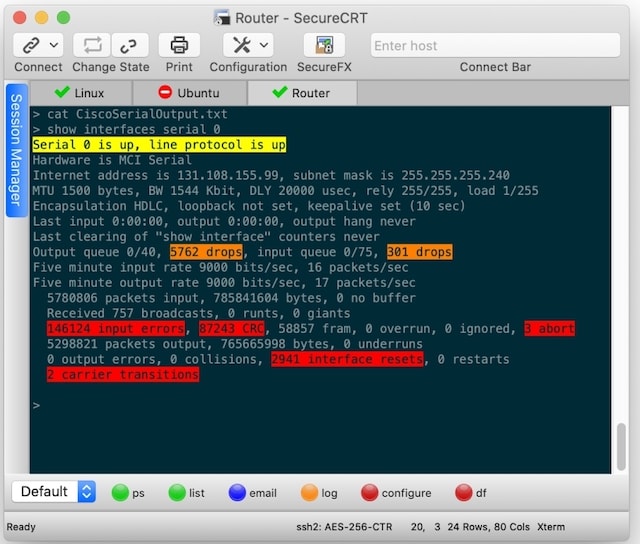Screen dimensions: 640x544
Task: Click '2 carrier transitions' text
Action: (123, 375)
